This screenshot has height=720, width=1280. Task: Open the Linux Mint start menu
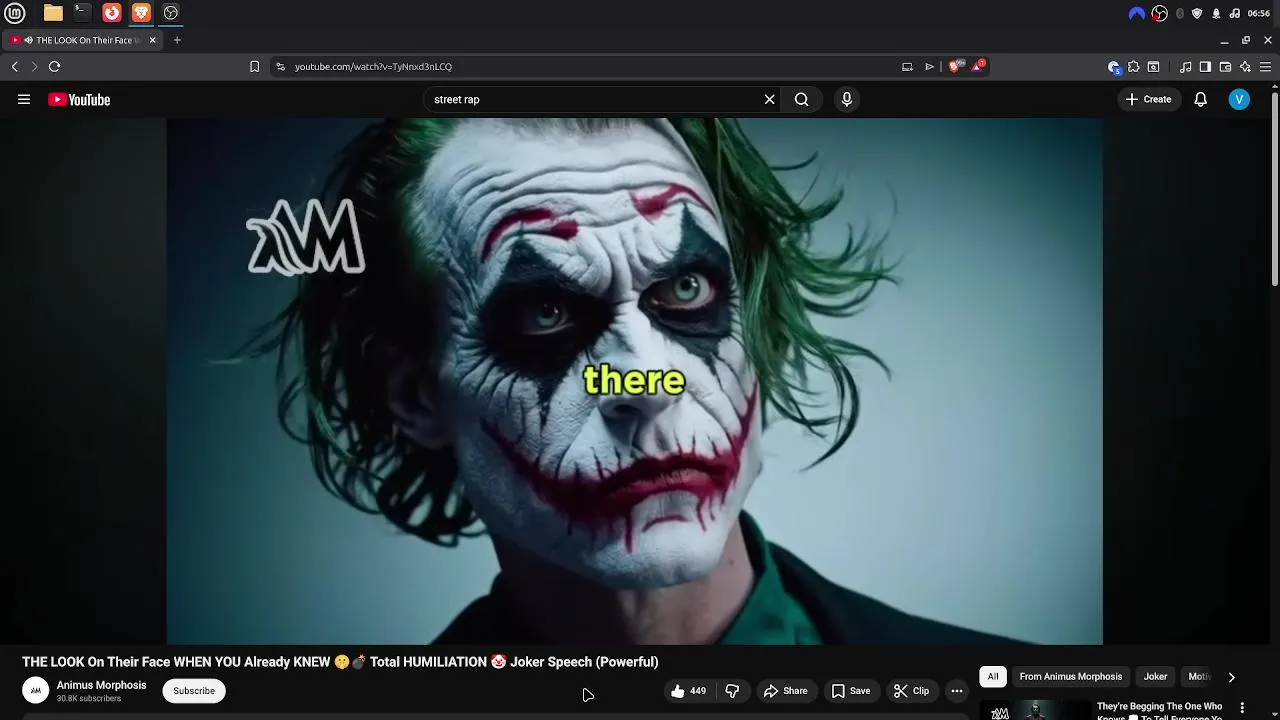[15, 13]
